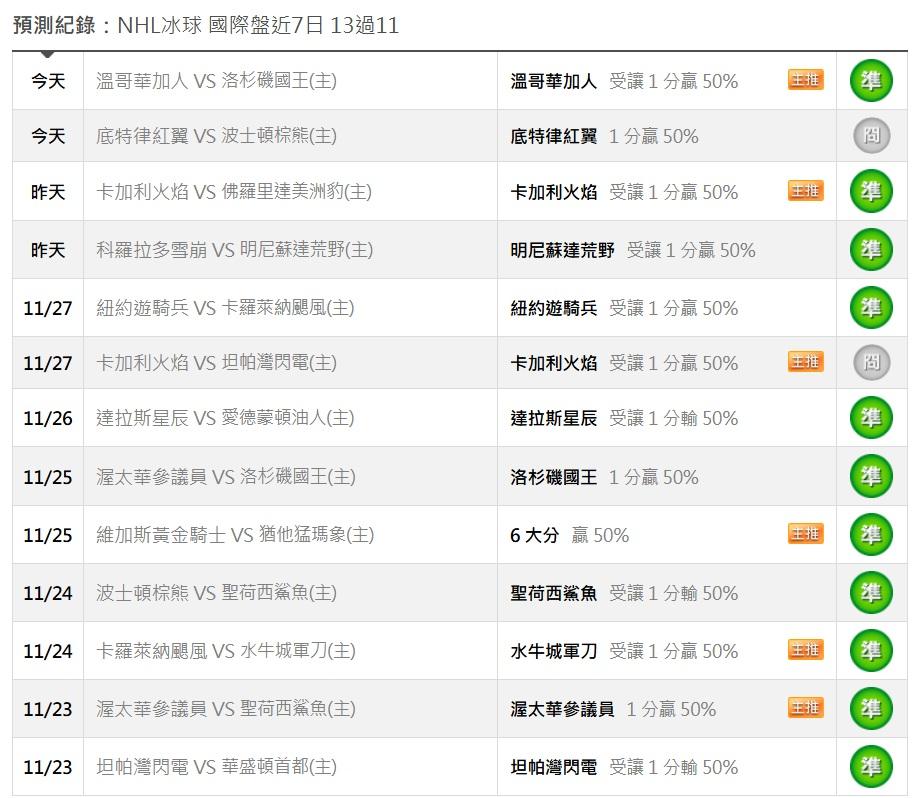Select prediction 洛杉磯國王 1 分贏 50%

pos(604,477)
